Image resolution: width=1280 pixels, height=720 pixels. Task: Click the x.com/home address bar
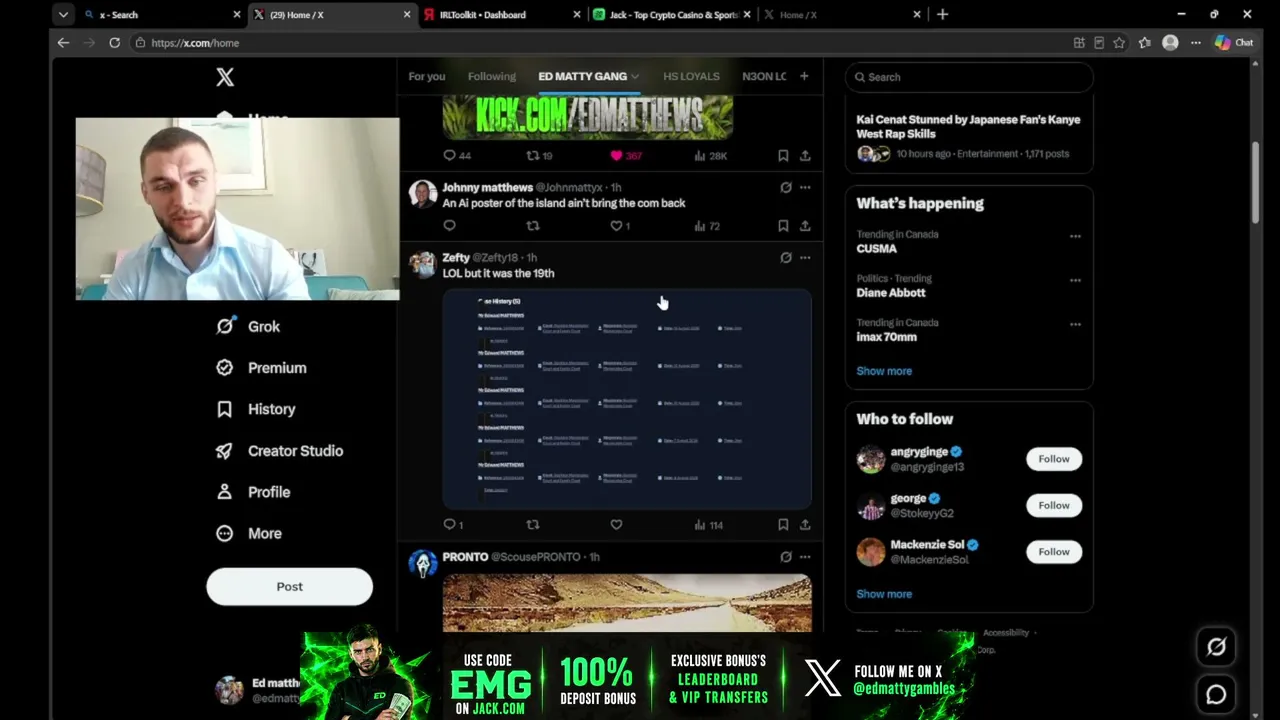(x=600, y=43)
